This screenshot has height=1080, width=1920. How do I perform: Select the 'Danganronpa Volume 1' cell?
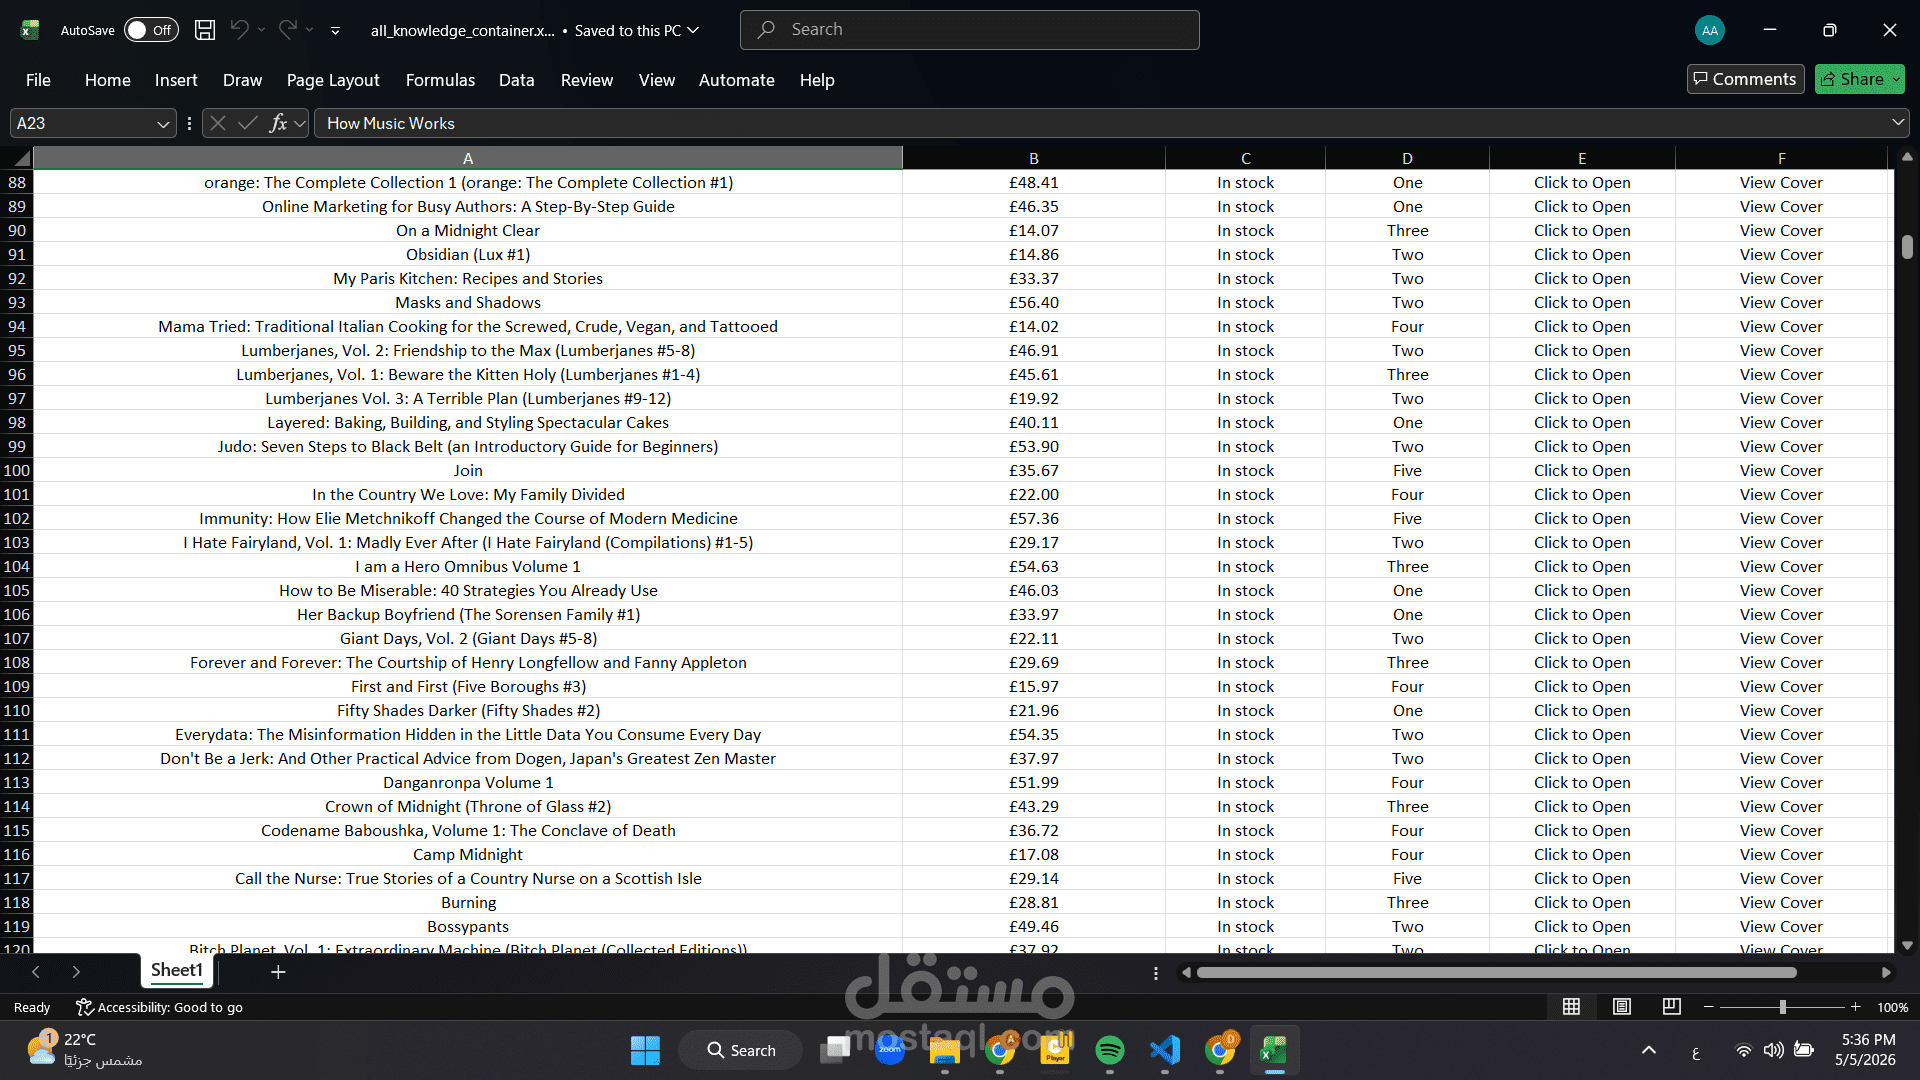coord(468,782)
